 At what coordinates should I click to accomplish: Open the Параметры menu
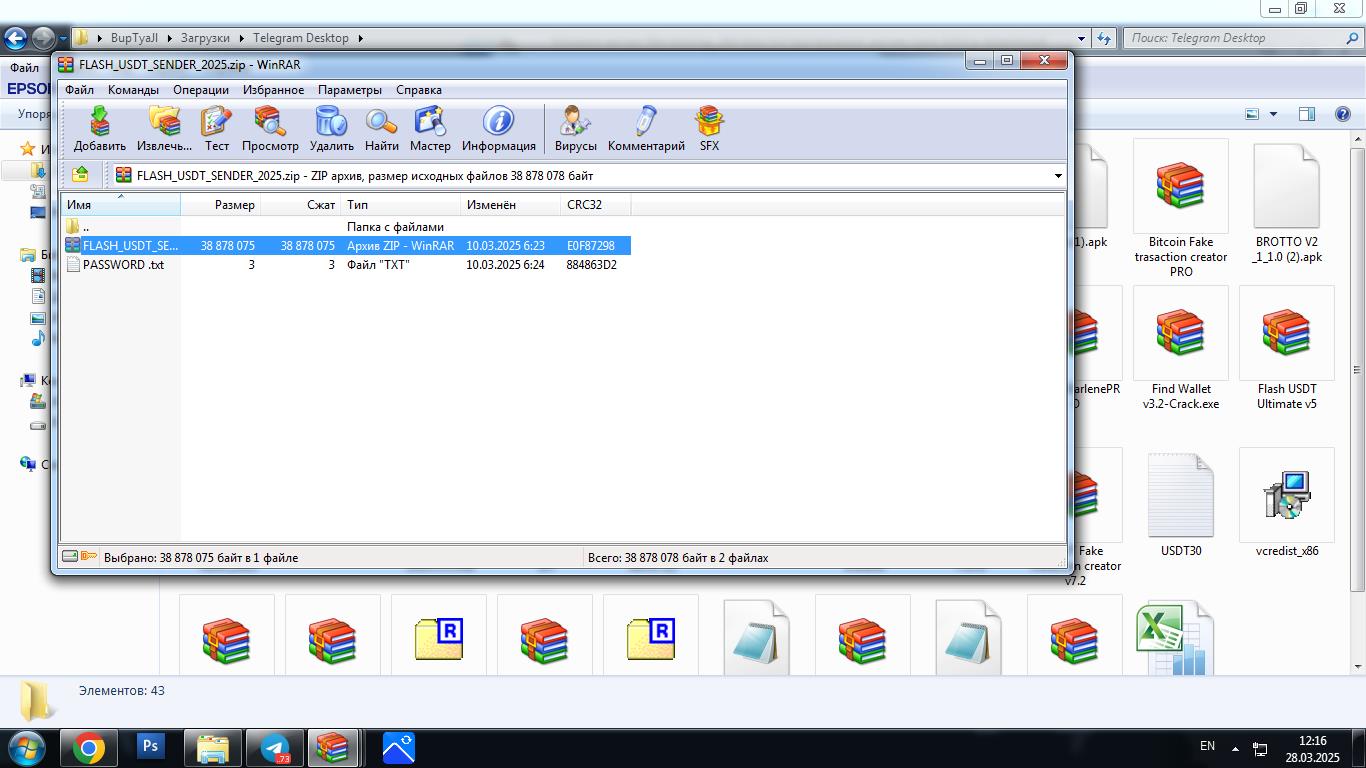pos(349,89)
